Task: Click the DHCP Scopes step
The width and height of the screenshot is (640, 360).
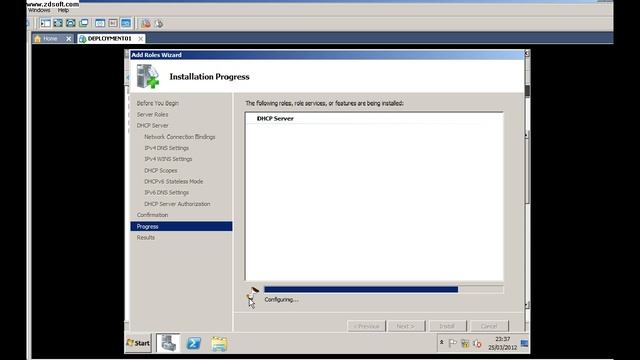Action: coord(161,171)
